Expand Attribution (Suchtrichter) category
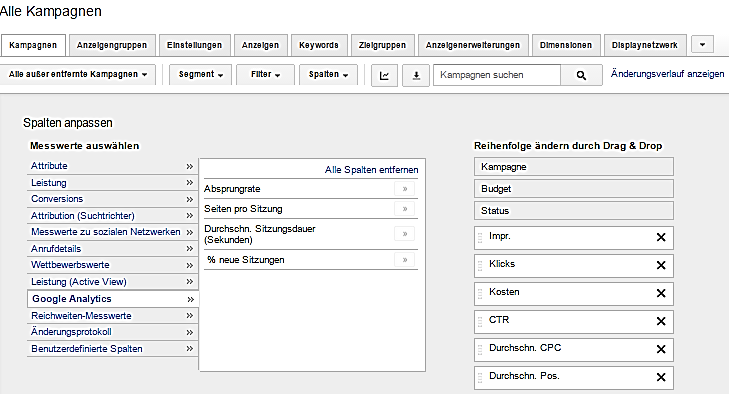Screen dimensions: 729x394 (x=113, y=216)
